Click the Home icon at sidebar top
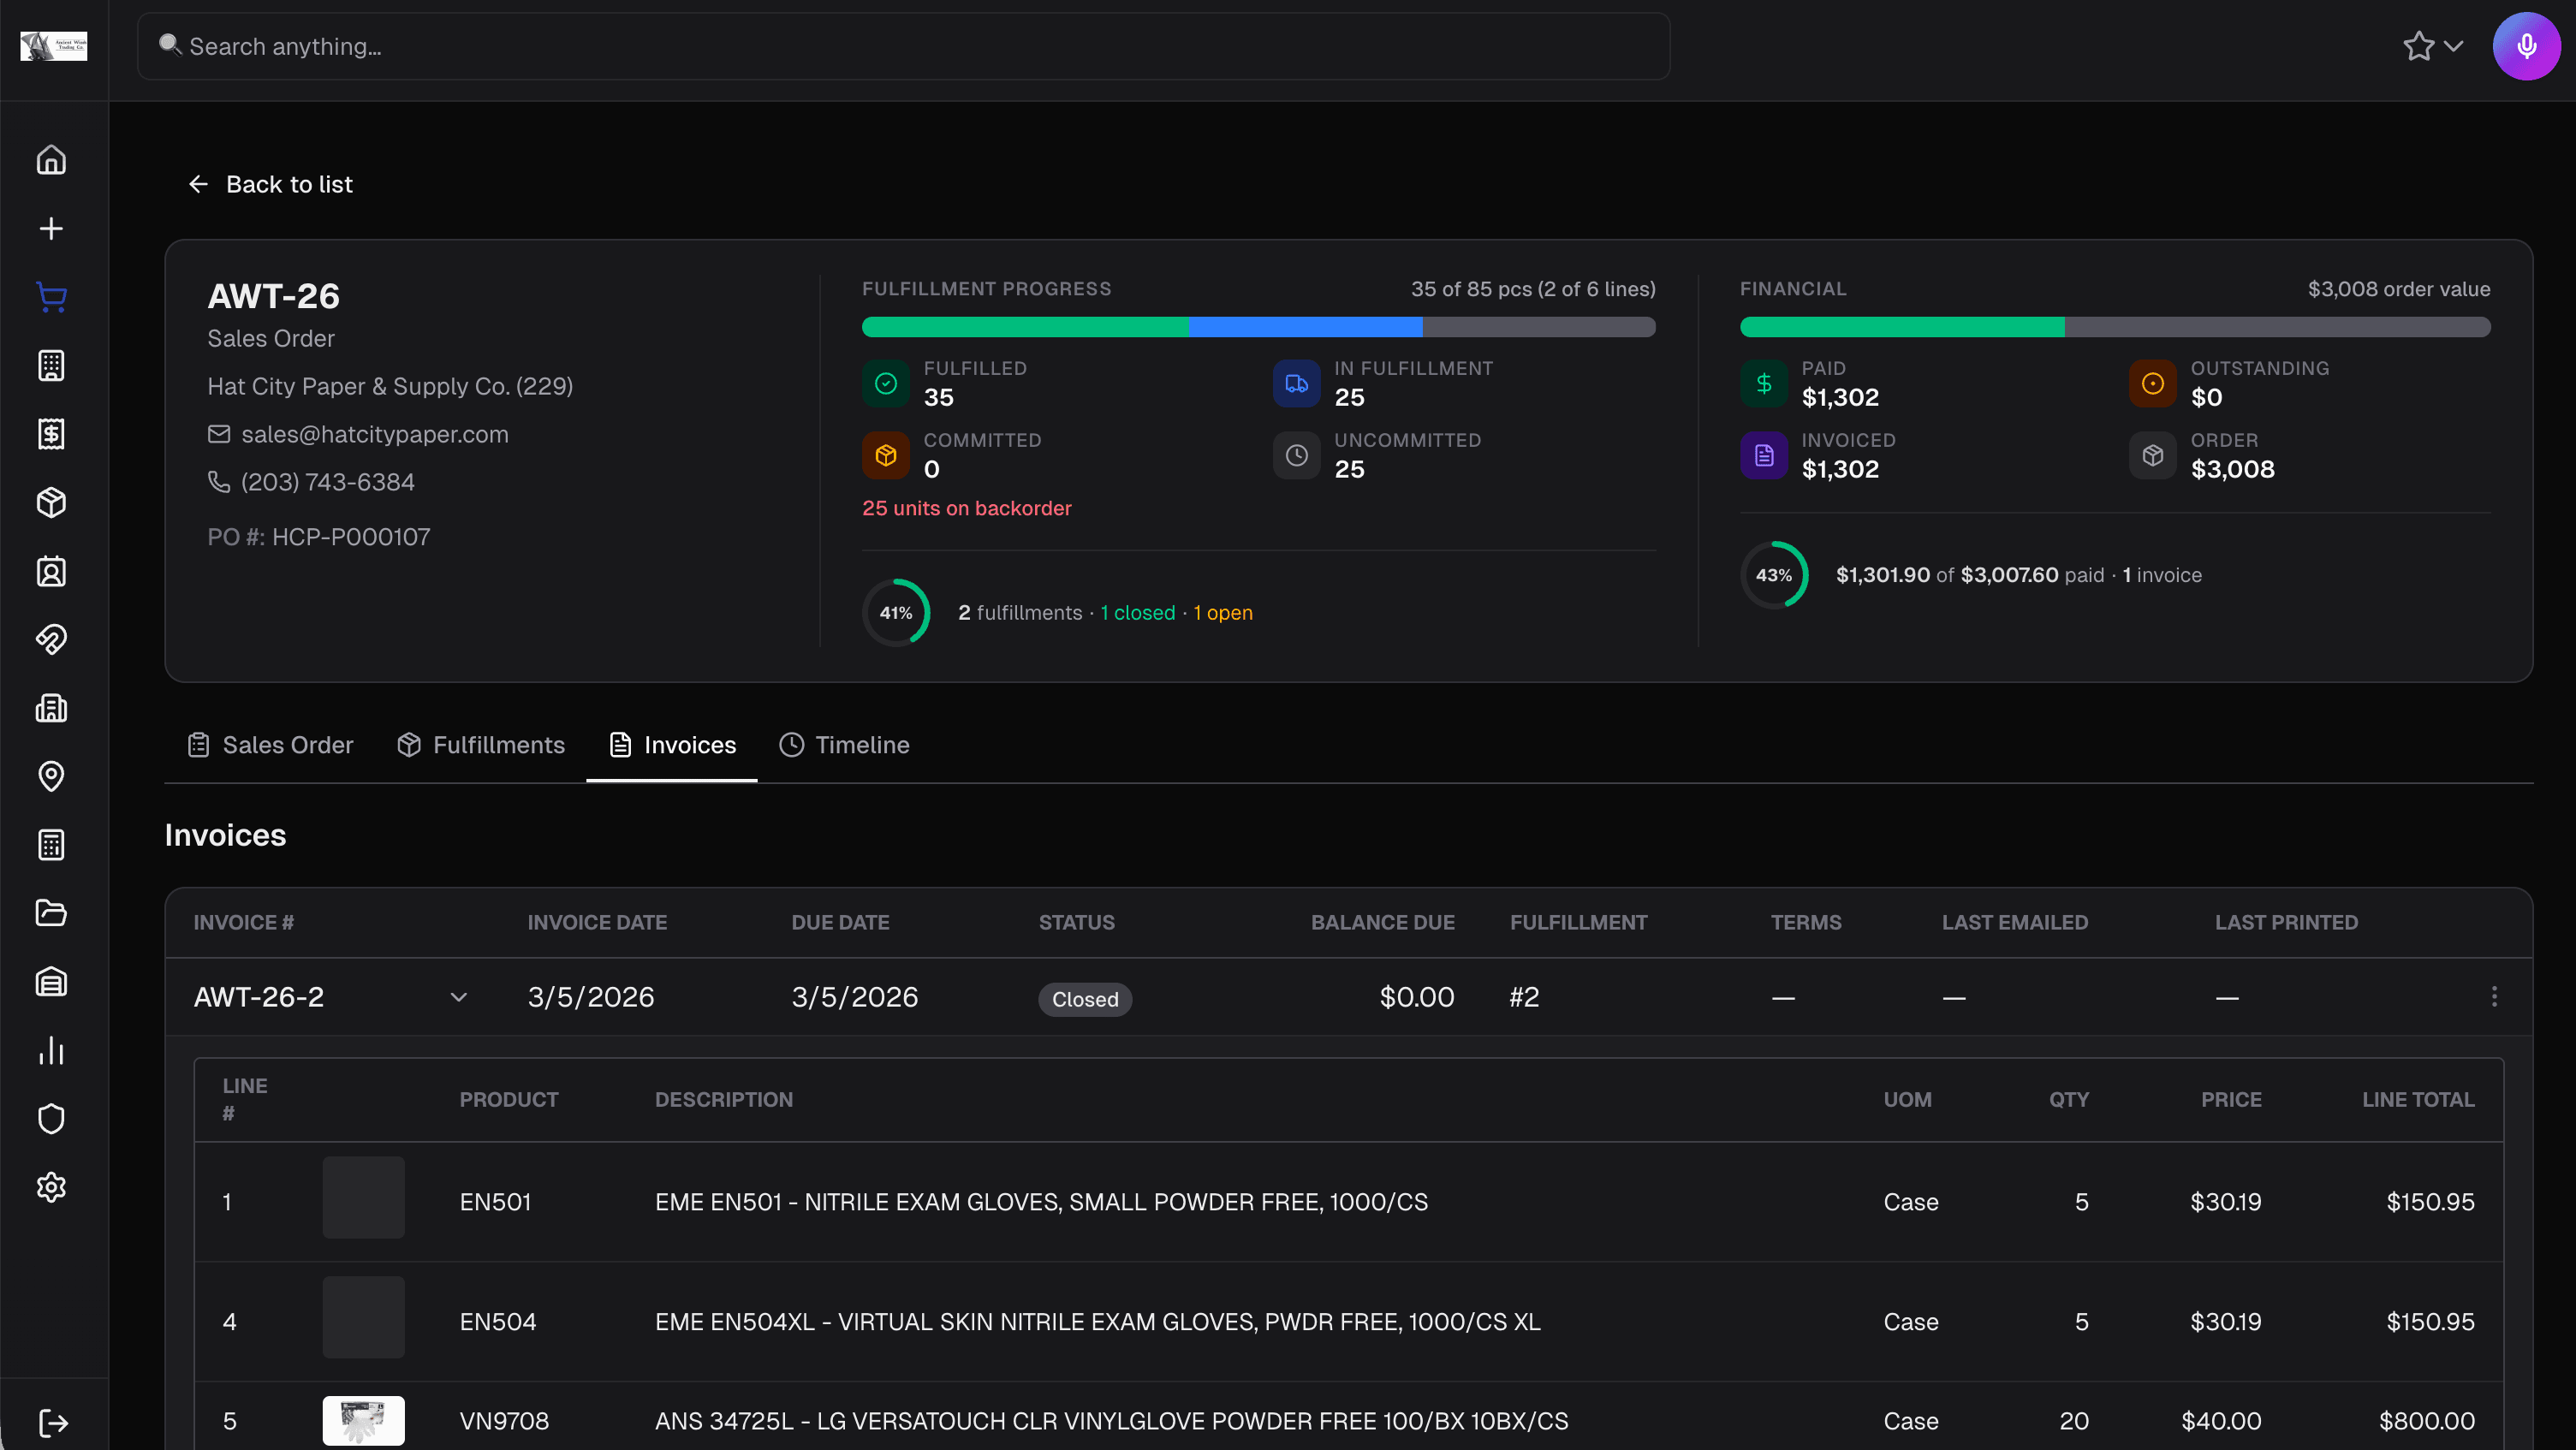Image resolution: width=2576 pixels, height=1450 pixels. [x=51, y=159]
